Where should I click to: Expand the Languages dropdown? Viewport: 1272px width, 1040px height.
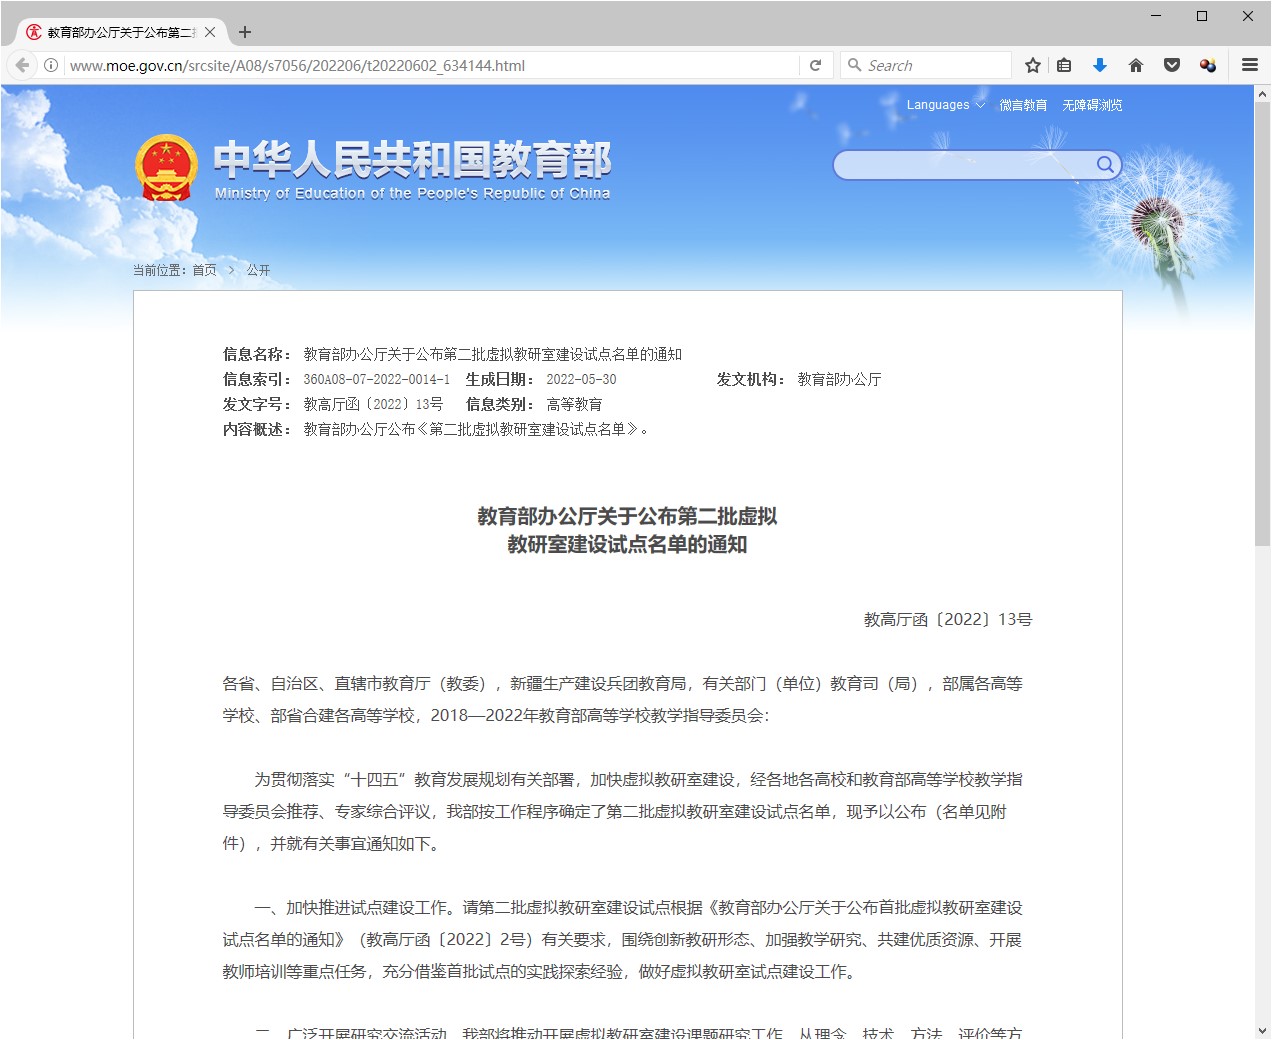pyautogui.click(x=946, y=105)
